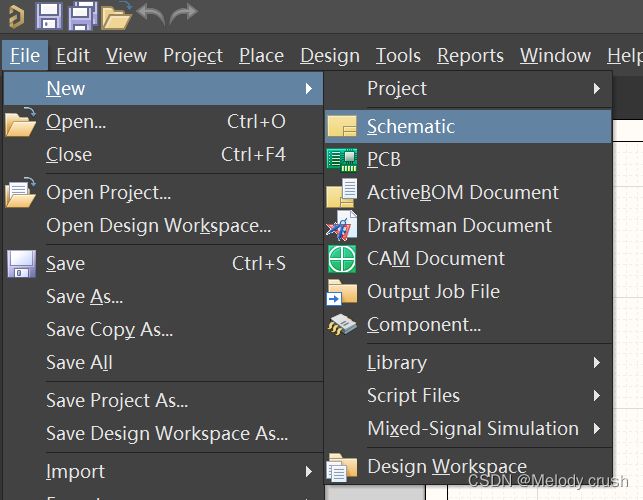Click the Save All toolbar icon
This screenshot has width=643, height=500.
tap(83, 16)
